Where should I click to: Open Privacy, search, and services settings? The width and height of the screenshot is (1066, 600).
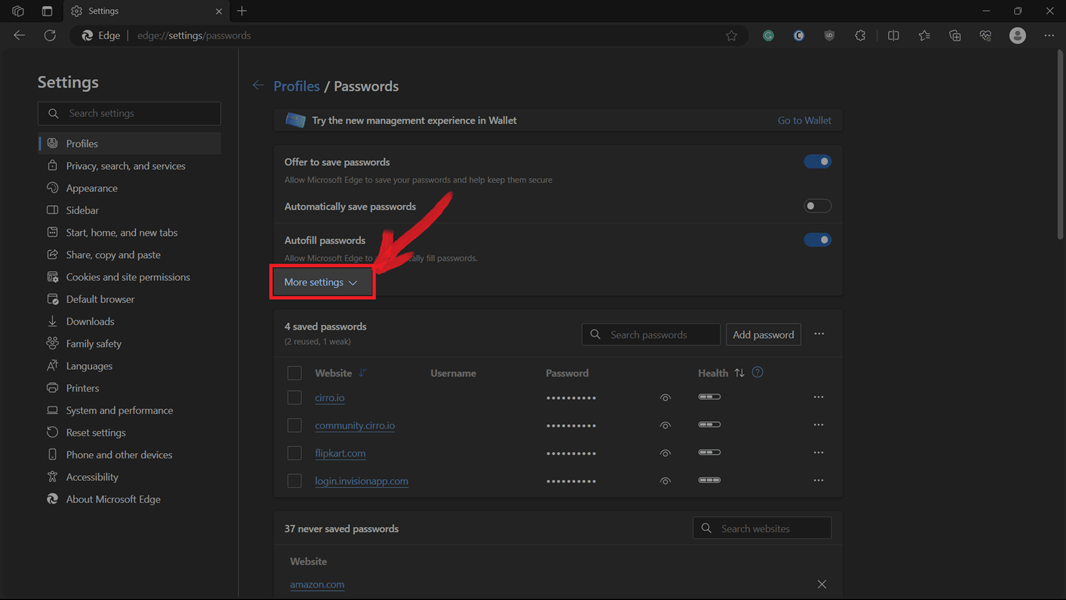pyautogui.click(x=125, y=166)
